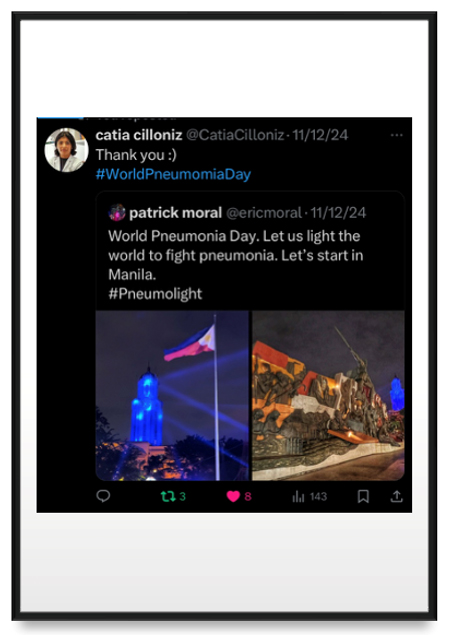Click the green repost arrows icon
The image size is (449, 635).
point(168,496)
